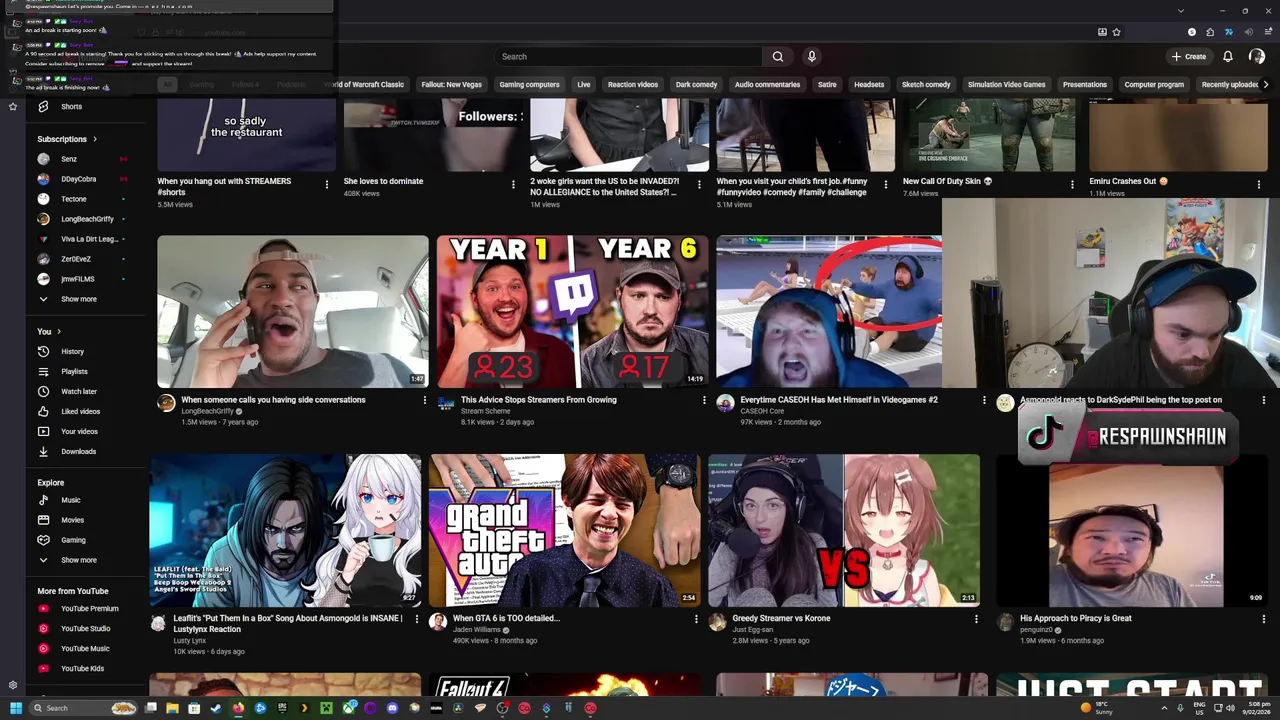Viewport: 1280px width, 720px height.
Task: Click the Create button
Action: 1189,57
